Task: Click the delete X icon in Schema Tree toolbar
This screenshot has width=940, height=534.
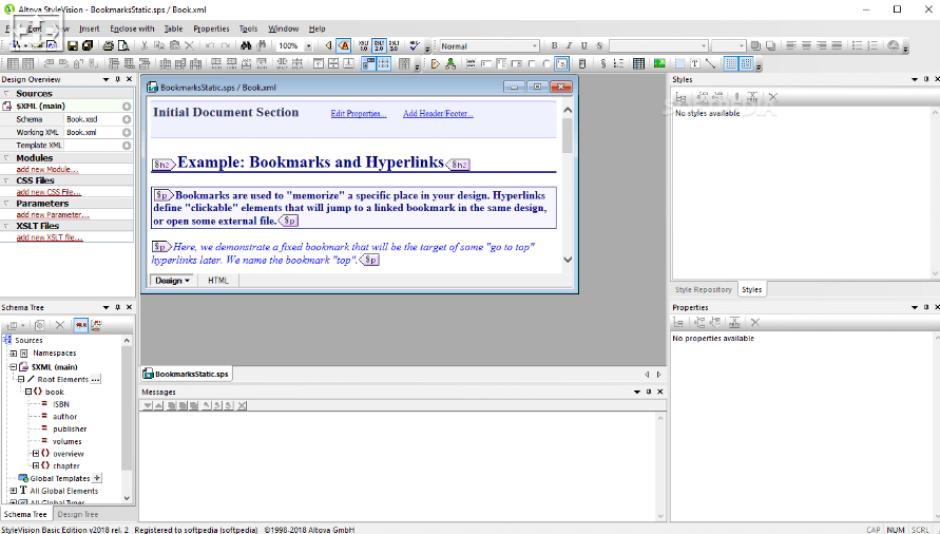Action: (x=59, y=325)
